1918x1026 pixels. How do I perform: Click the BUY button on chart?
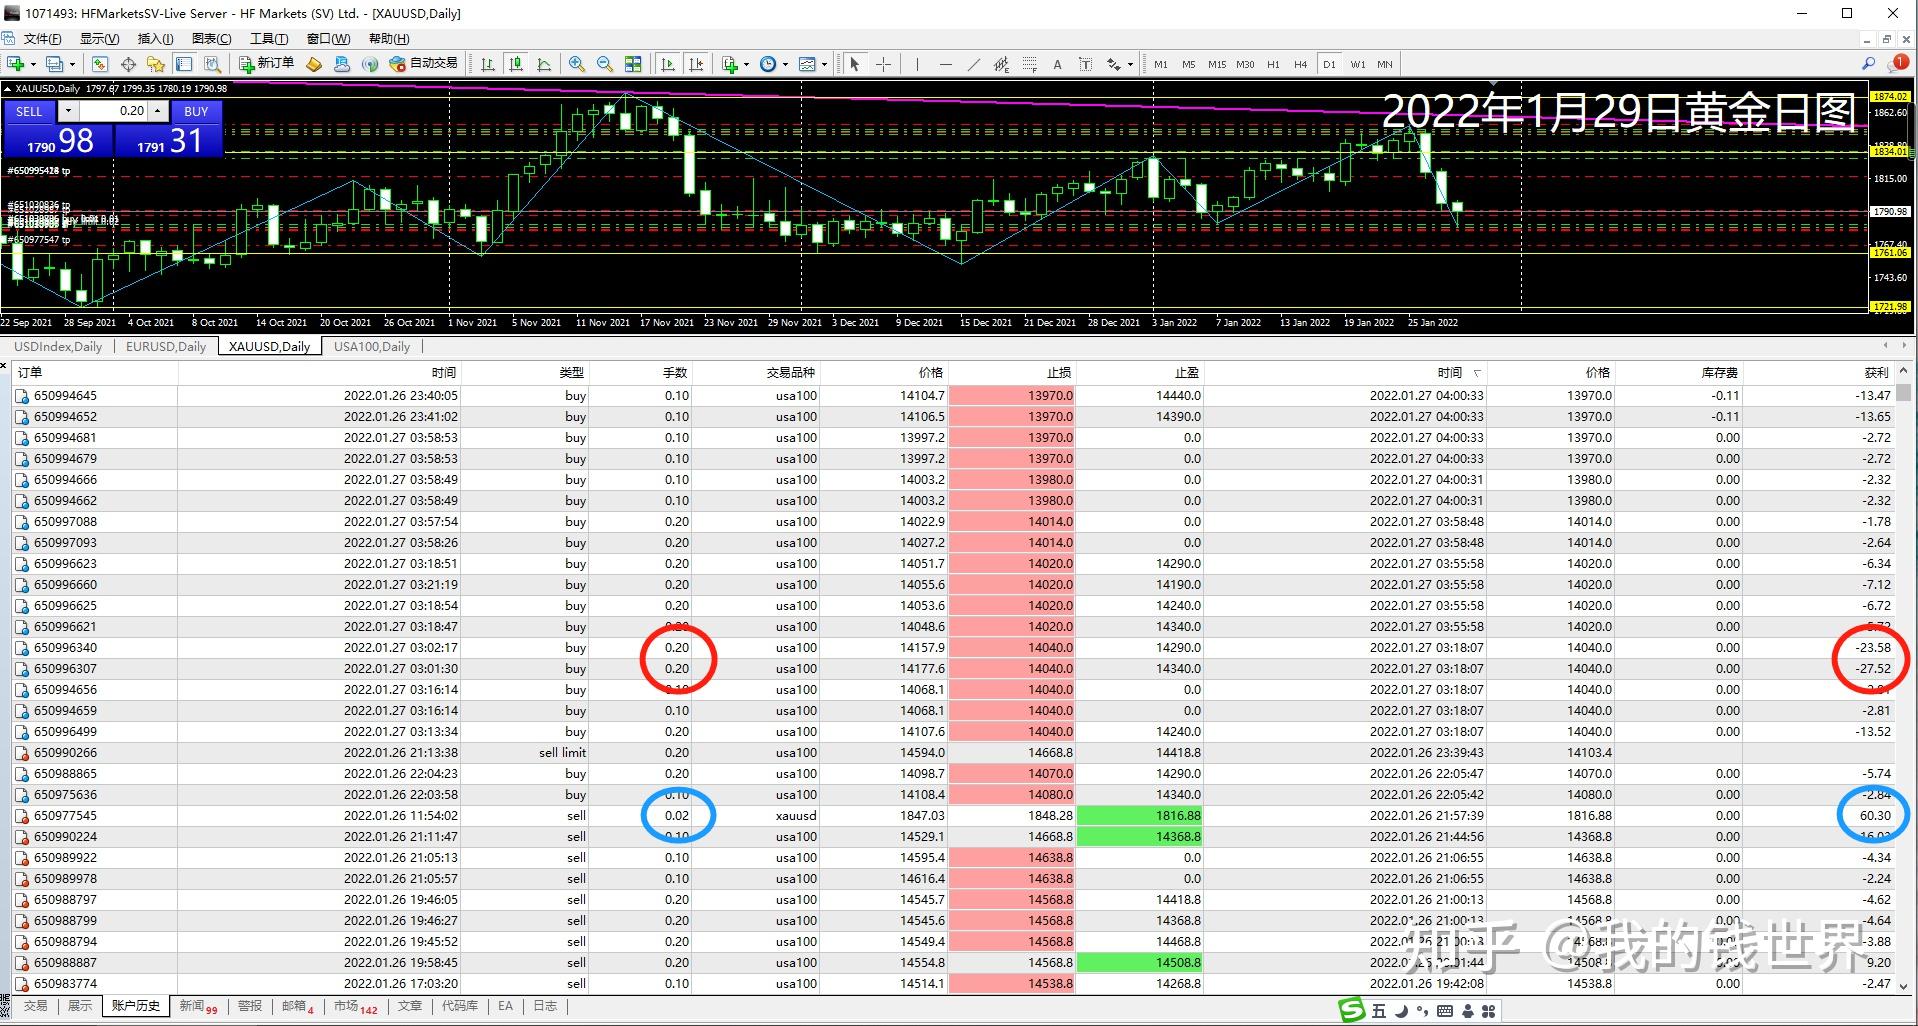click(x=196, y=111)
